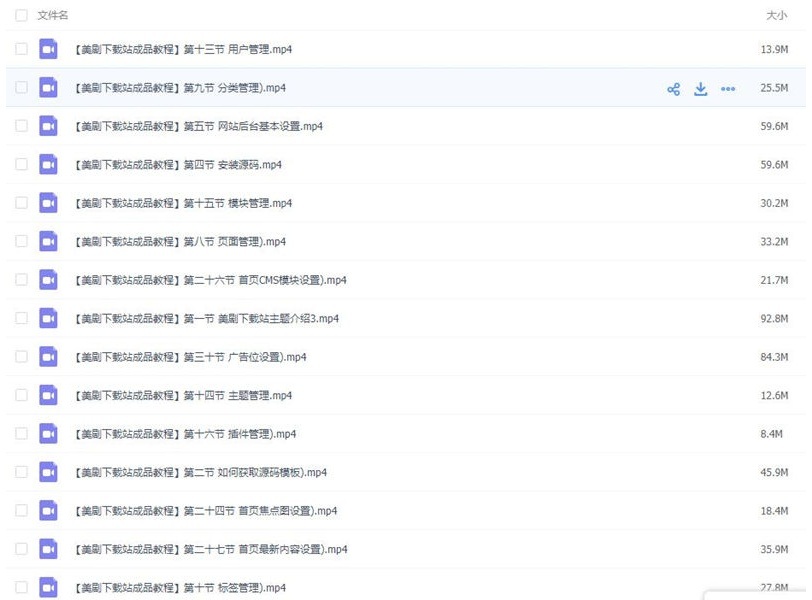This screenshot has height=600, width=812.
Task: Click video icon for 第四节 安装源码.mp4
Action: pyautogui.click(x=48, y=165)
